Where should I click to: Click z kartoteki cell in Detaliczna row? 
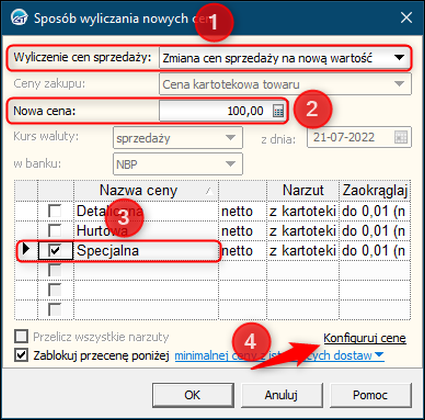click(303, 211)
